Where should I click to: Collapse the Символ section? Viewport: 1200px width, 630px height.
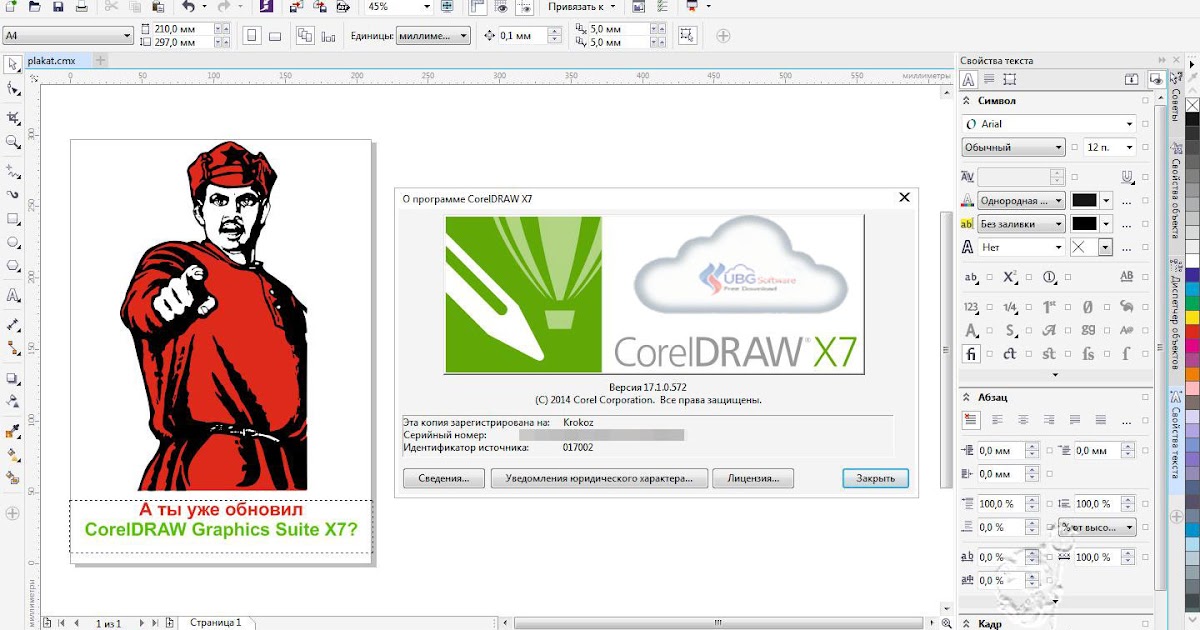[967, 101]
